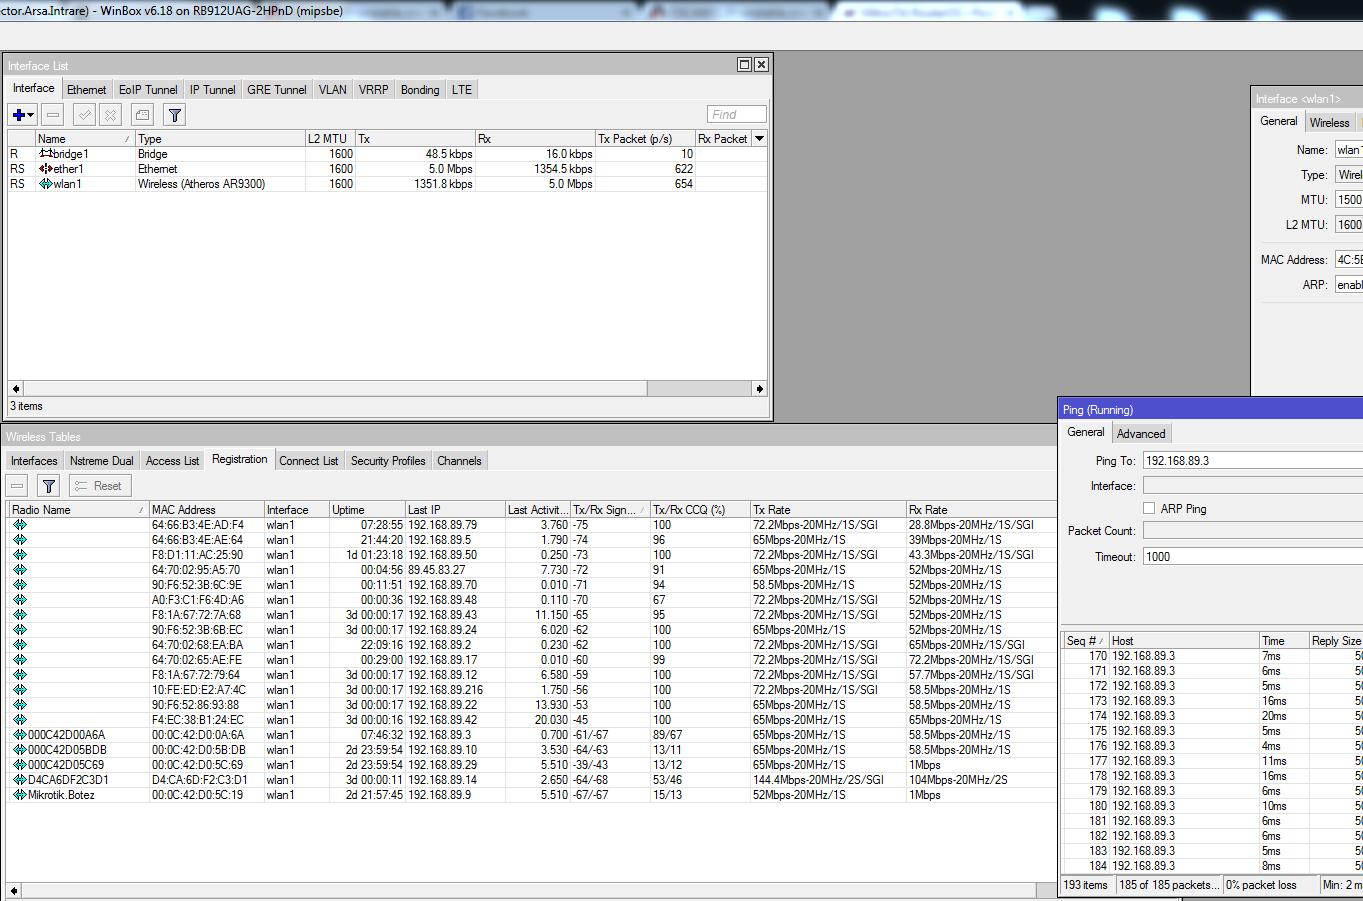Image resolution: width=1363 pixels, height=901 pixels.
Task: Click the blue plus Add interface button
Action: (23, 115)
